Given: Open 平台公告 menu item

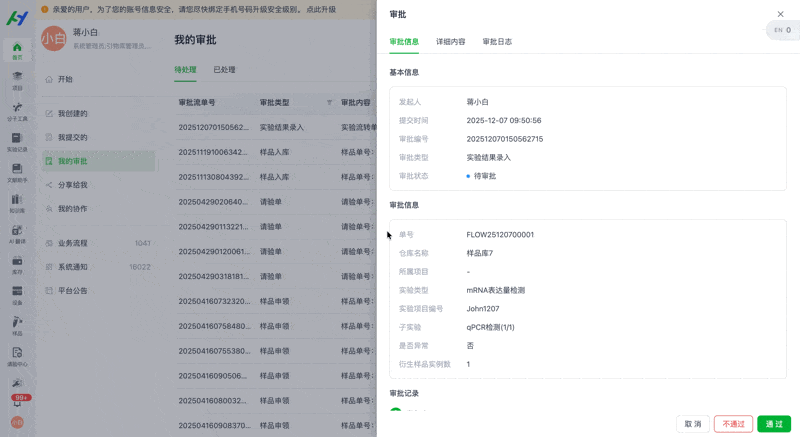Looking at the screenshot, I should [x=99, y=291].
